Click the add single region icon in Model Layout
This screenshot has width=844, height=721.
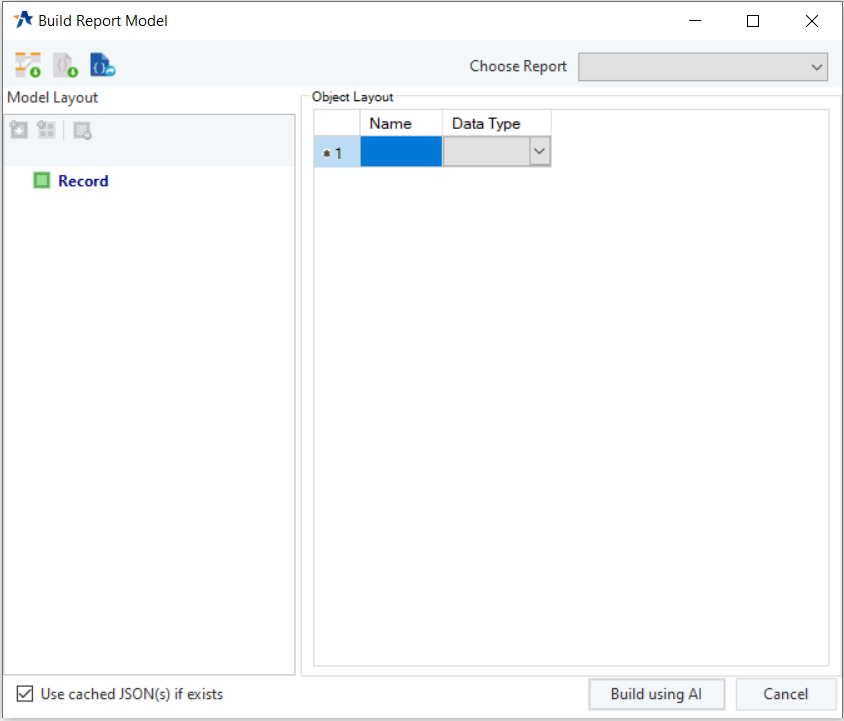click(x=19, y=130)
